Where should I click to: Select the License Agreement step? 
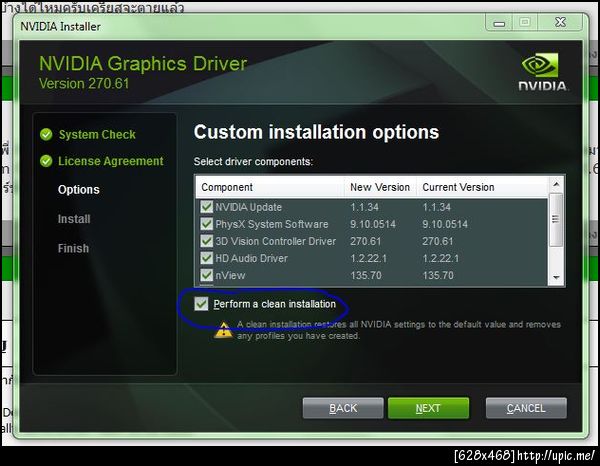pyautogui.click(x=111, y=161)
